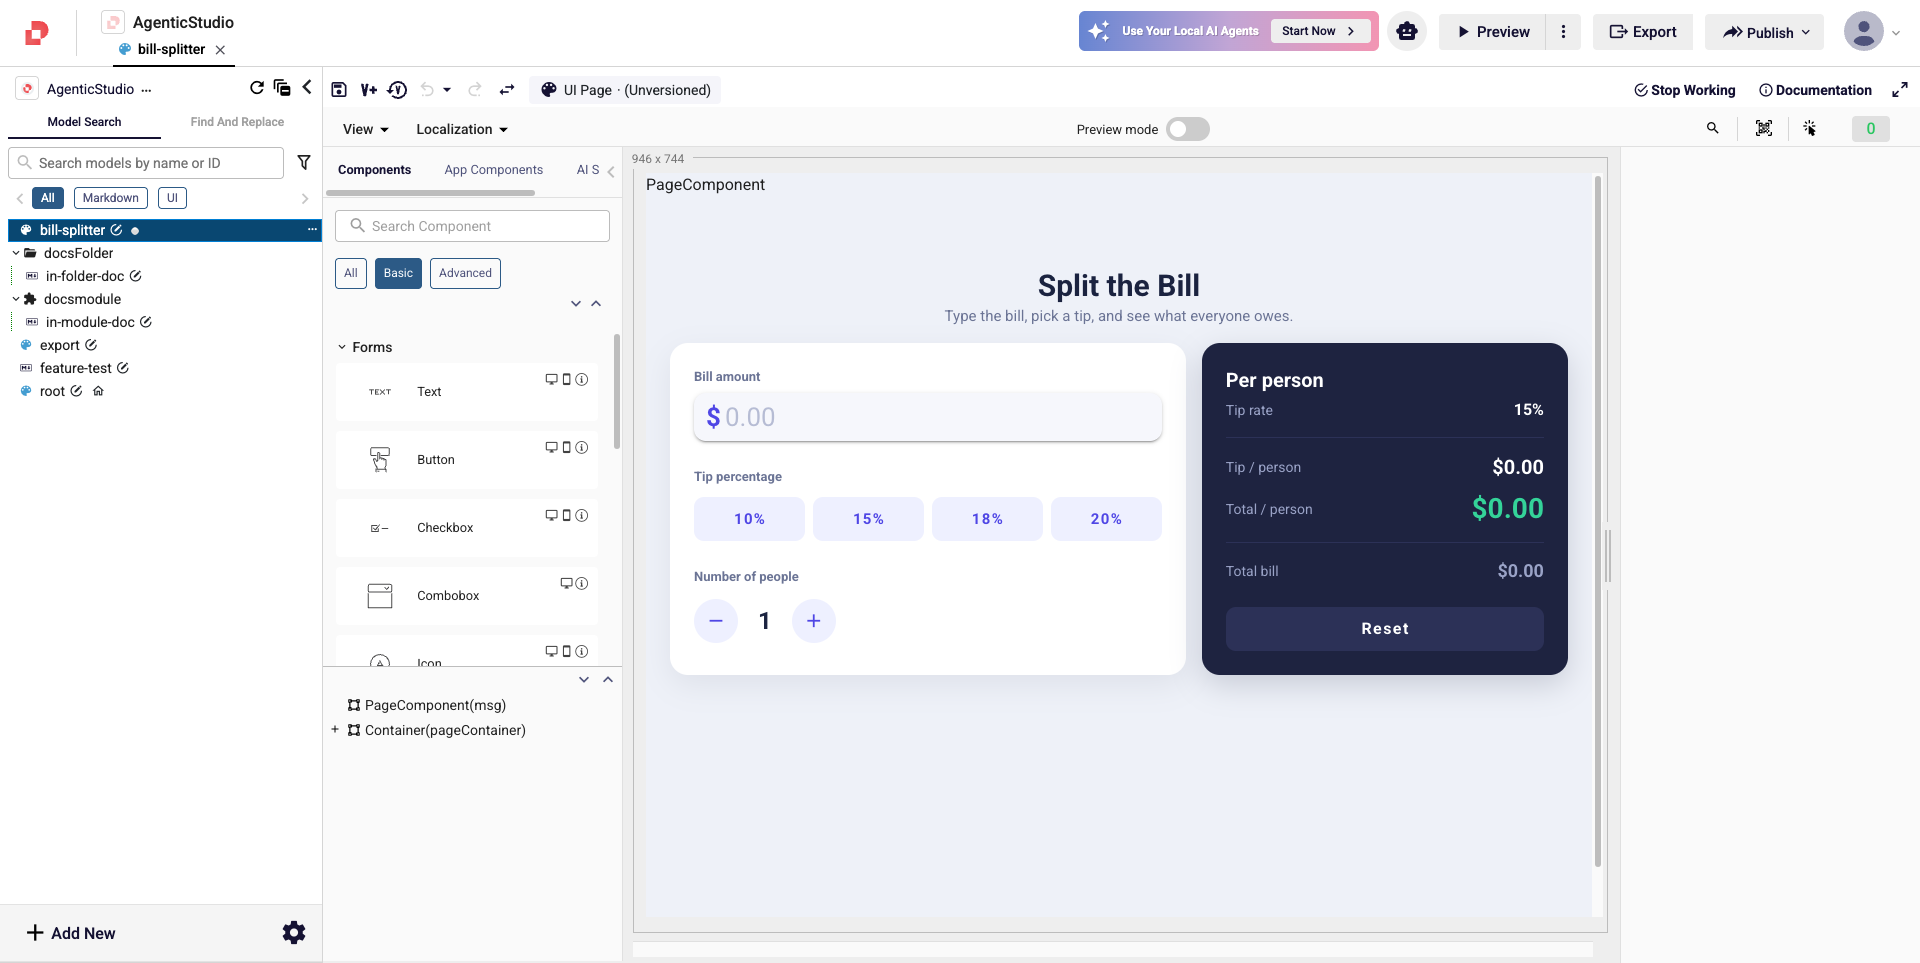Click the canvas vertical scrollbar
Viewport: 1920px width, 963px height.
tap(1597, 520)
